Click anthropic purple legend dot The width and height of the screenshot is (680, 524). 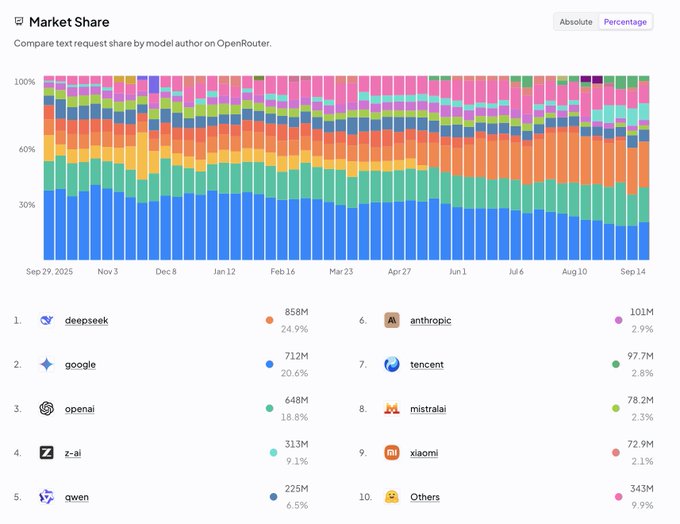click(x=618, y=320)
